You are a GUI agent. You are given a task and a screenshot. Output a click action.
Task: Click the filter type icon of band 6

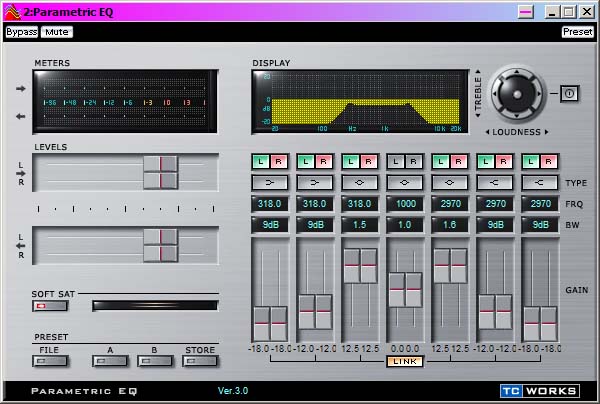(495, 183)
